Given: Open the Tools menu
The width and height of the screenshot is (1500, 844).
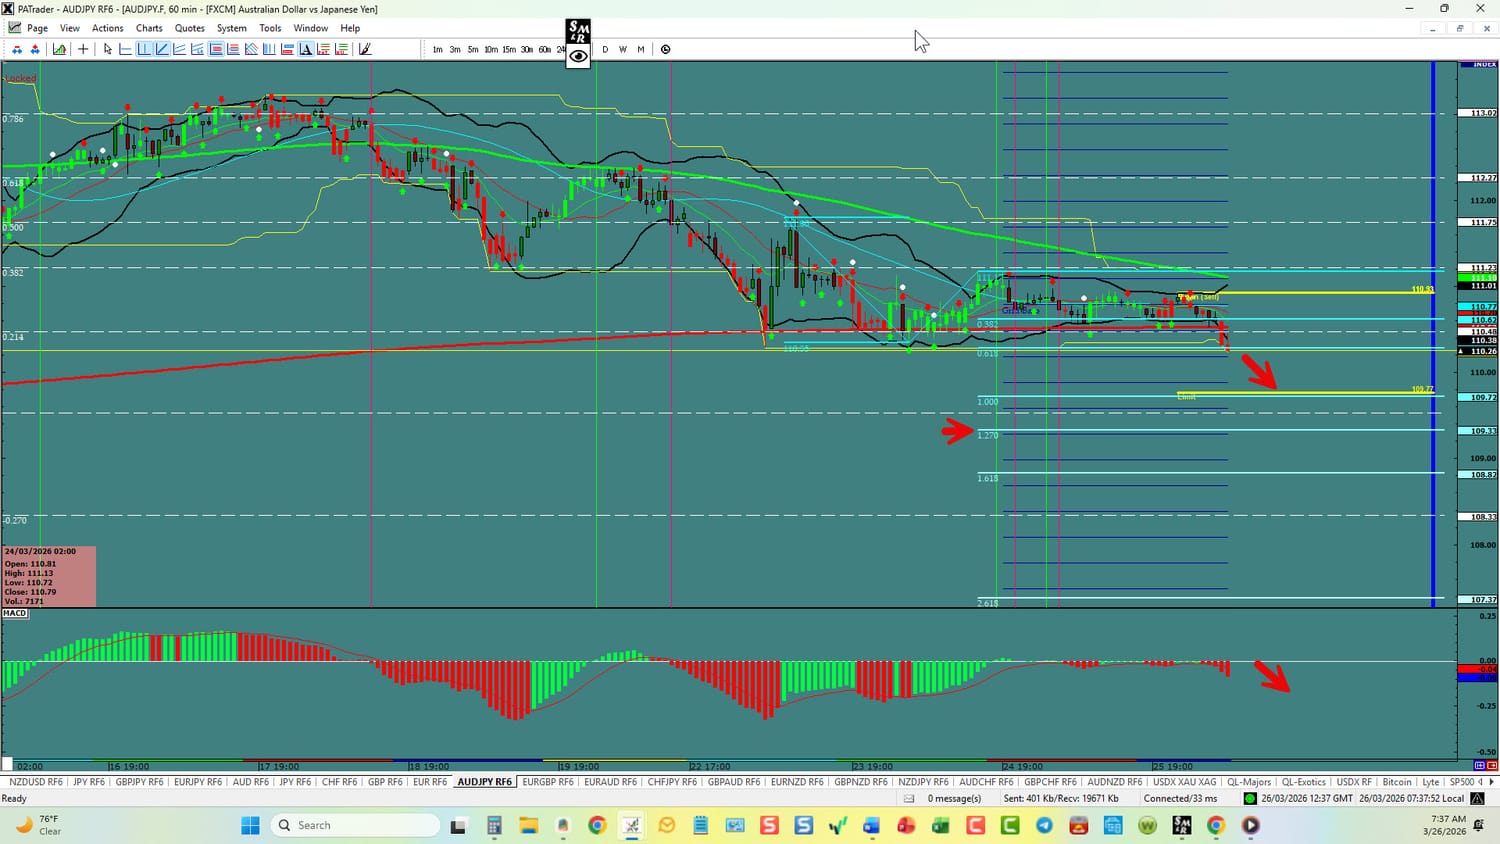Looking at the screenshot, I should [x=270, y=28].
